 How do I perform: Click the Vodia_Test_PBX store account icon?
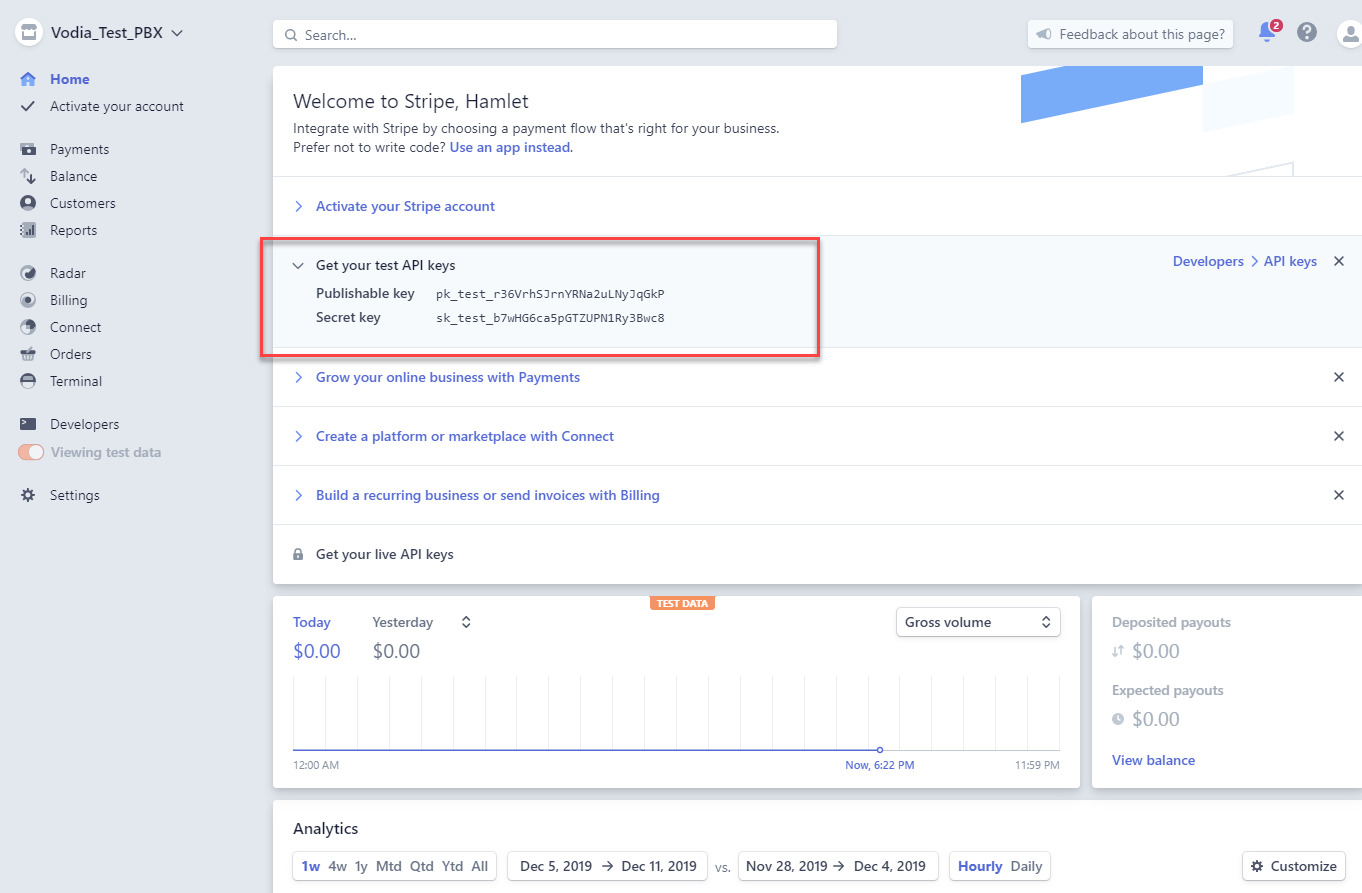29,32
